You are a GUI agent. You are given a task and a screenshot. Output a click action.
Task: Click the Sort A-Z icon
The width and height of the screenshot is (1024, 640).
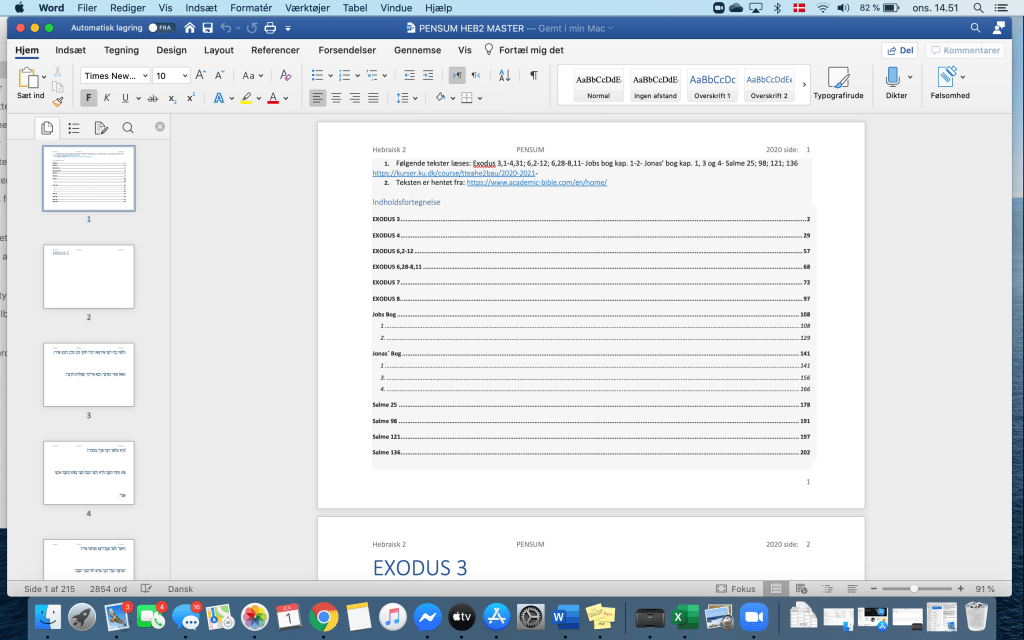click(504, 75)
